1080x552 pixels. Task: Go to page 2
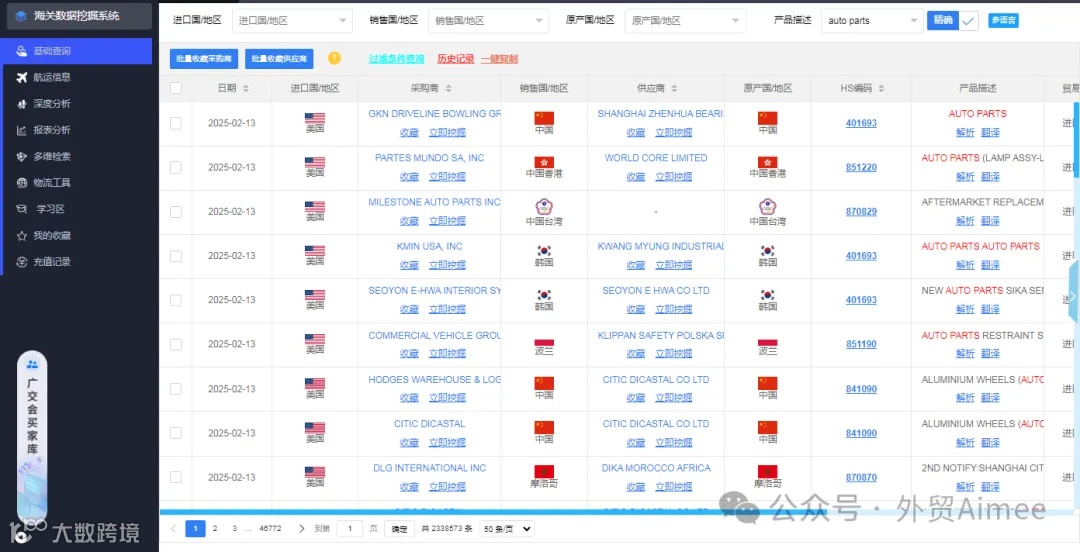pyautogui.click(x=215, y=529)
